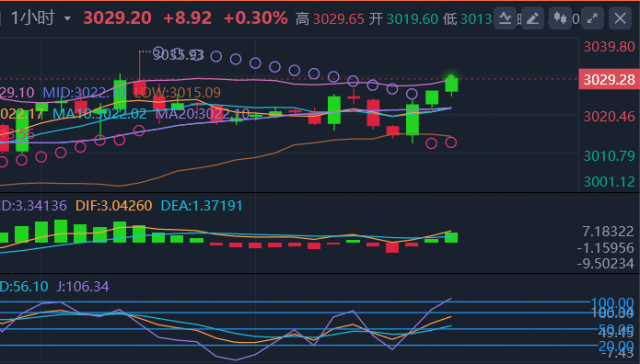Open the 1小时 timeframe dropdown arrow
Screen dimensions: 640x364
tap(68, 19)
